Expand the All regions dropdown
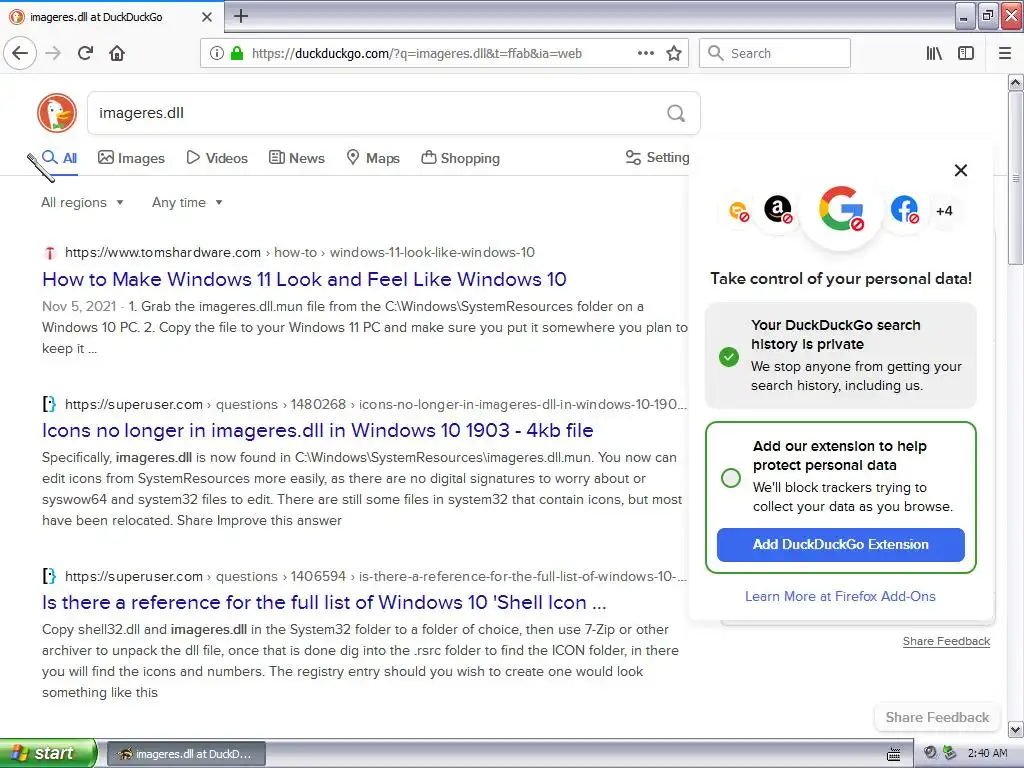The width and height of the screenshot is (1024, 768). [82, 202]
